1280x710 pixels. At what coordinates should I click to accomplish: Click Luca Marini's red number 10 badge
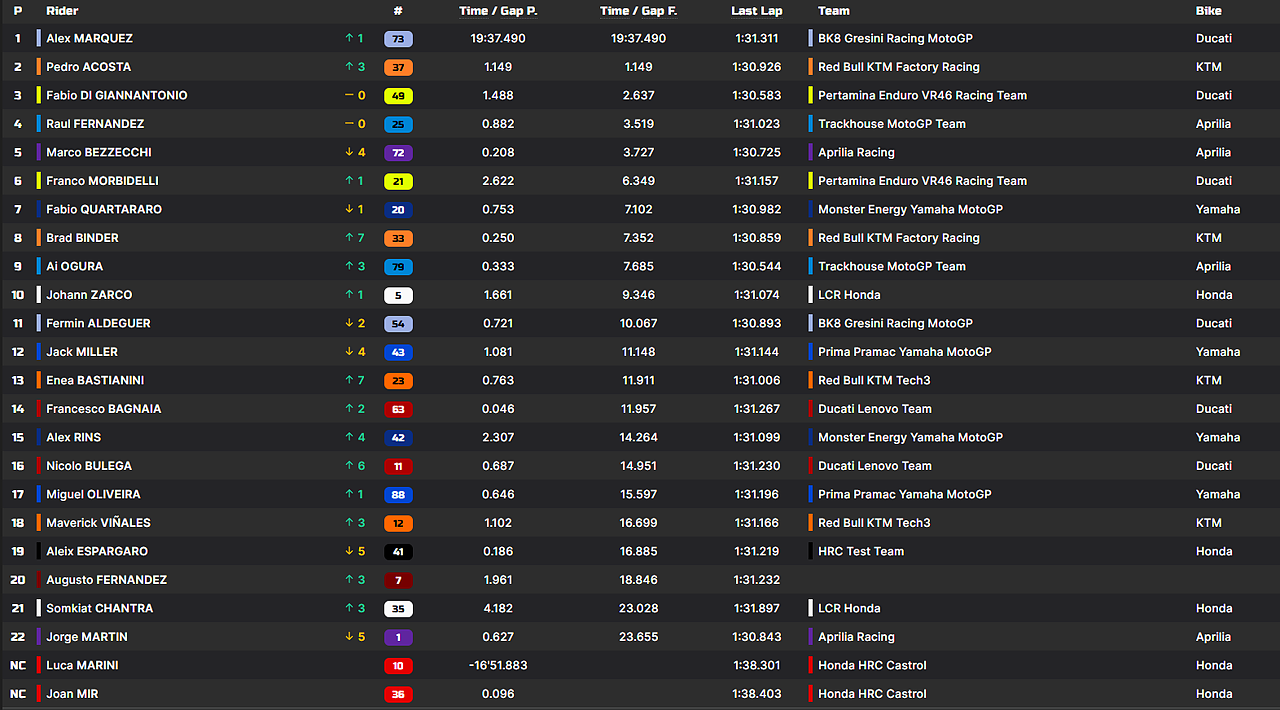[x=398, y=666]
